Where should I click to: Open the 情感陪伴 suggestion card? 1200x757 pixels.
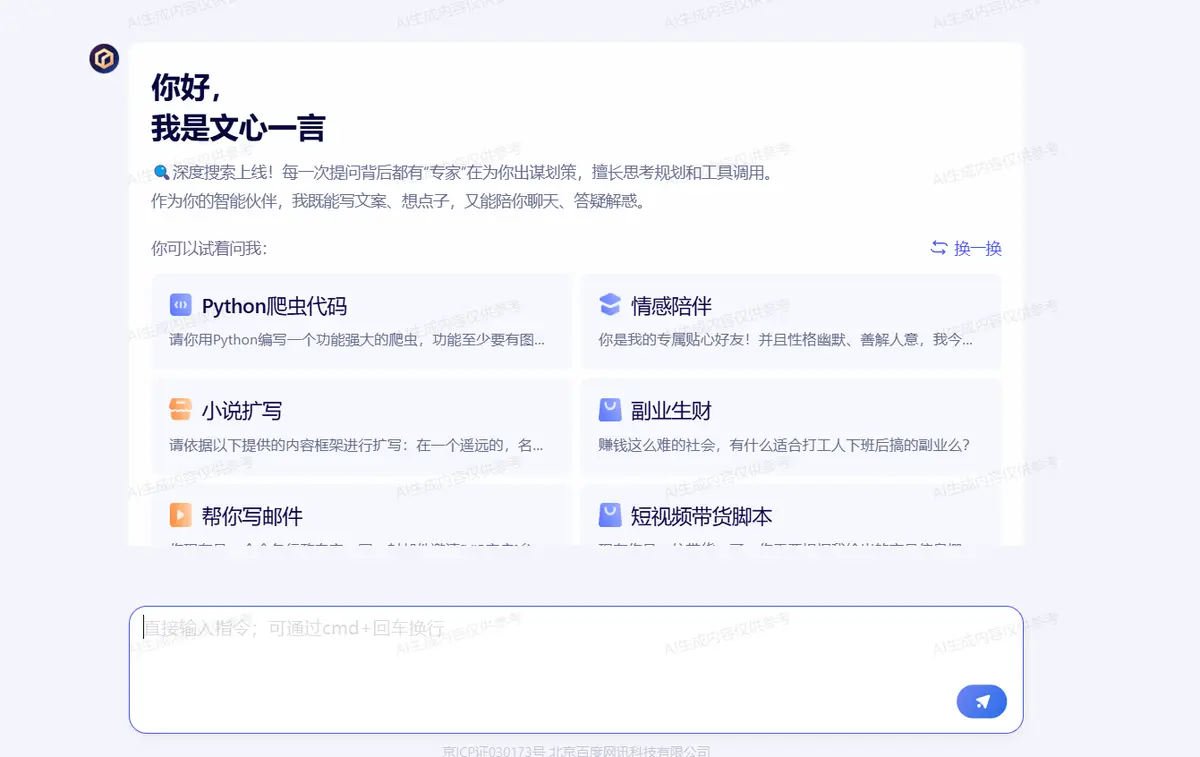(x=791, y=322)
